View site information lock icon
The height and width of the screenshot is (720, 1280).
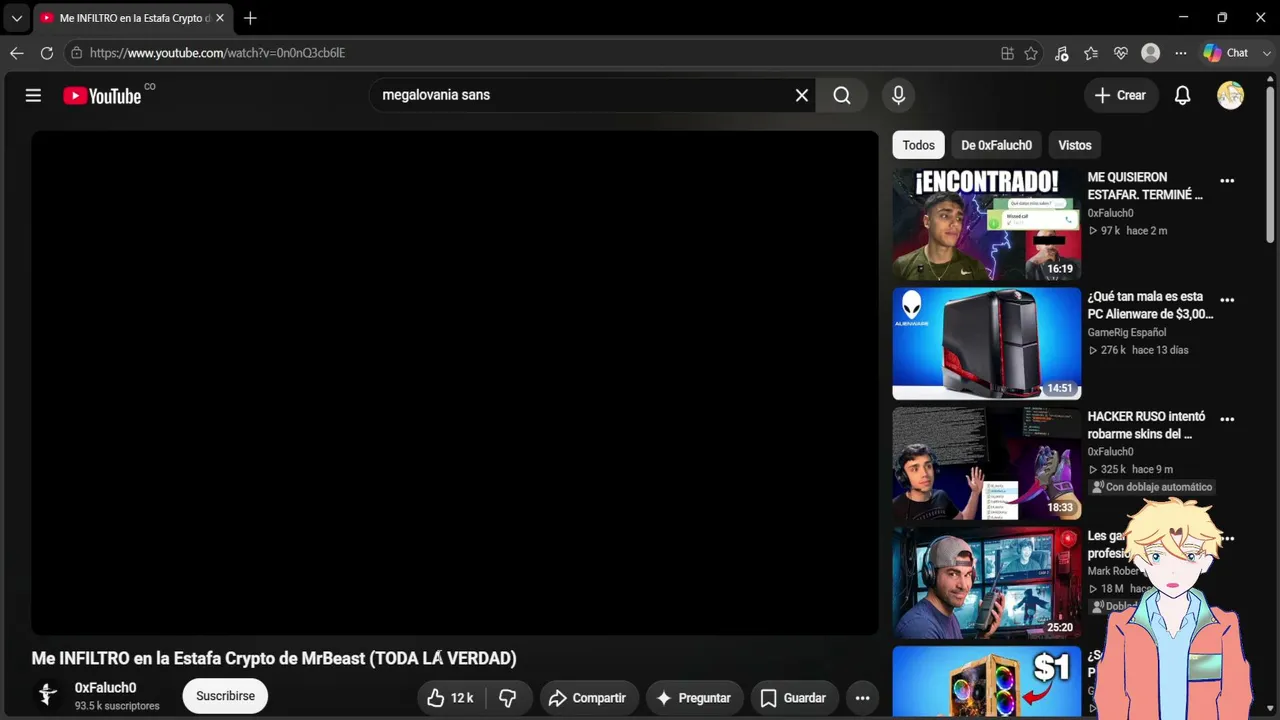point(76,53)
